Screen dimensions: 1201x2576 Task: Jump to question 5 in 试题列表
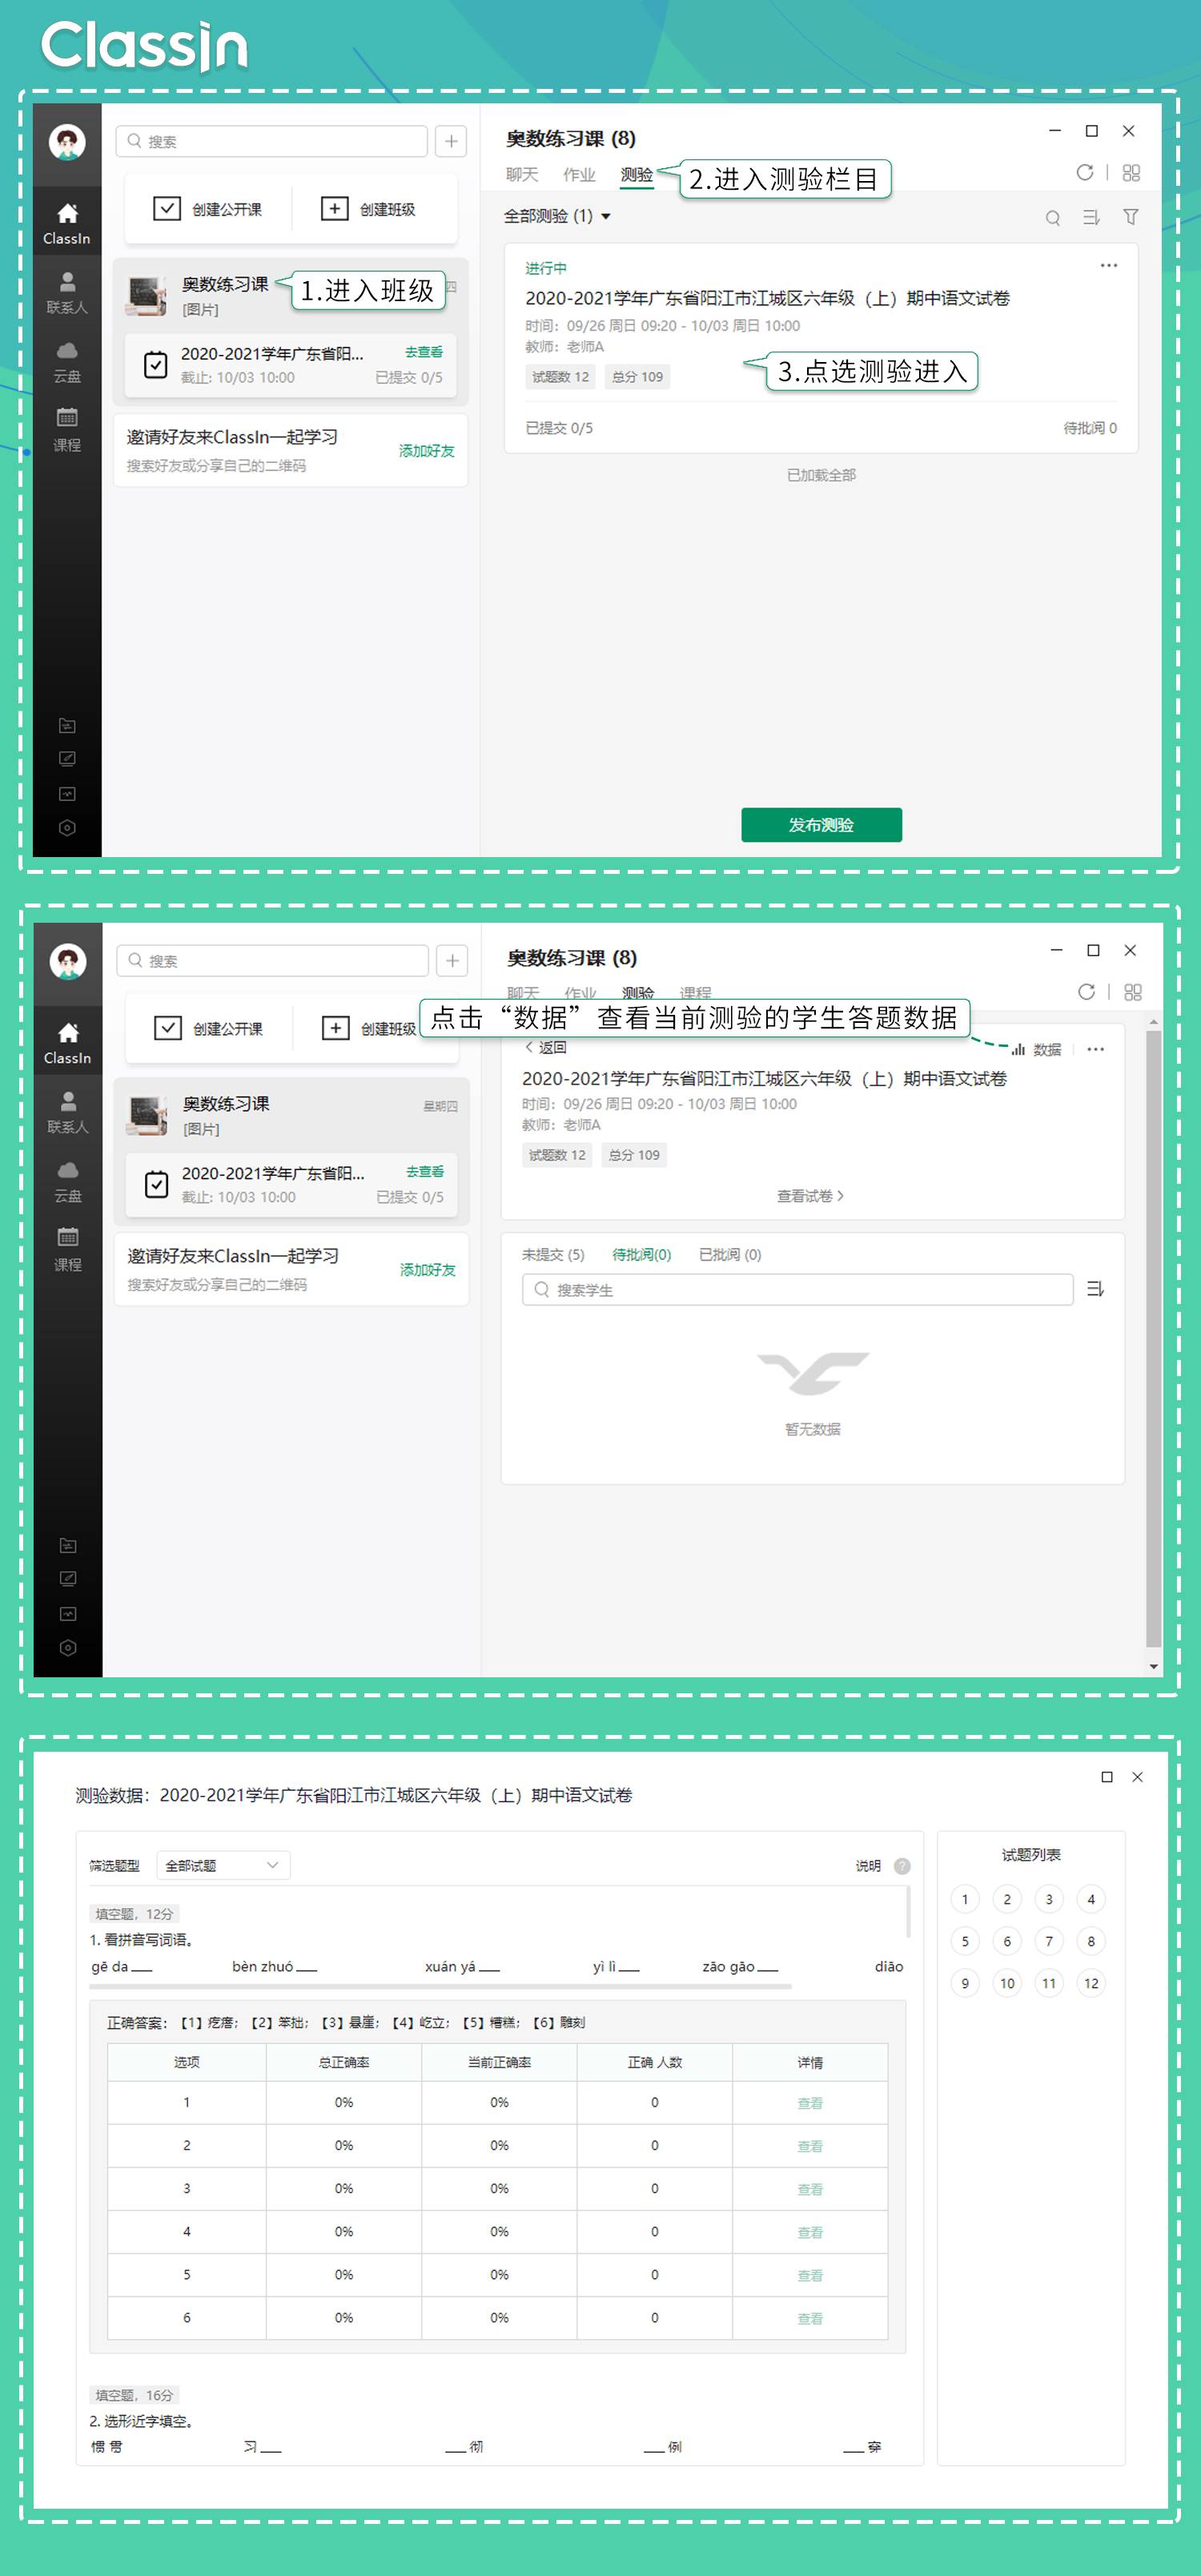click(964, 1941)
